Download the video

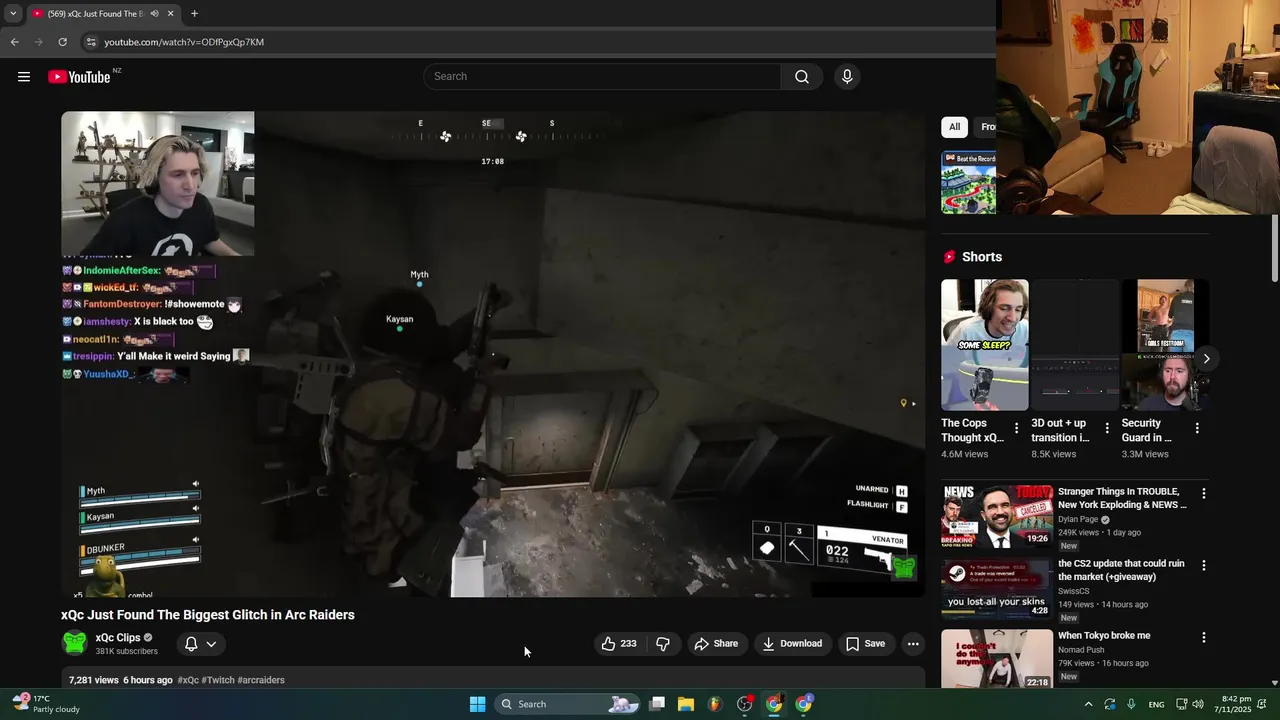792,644
